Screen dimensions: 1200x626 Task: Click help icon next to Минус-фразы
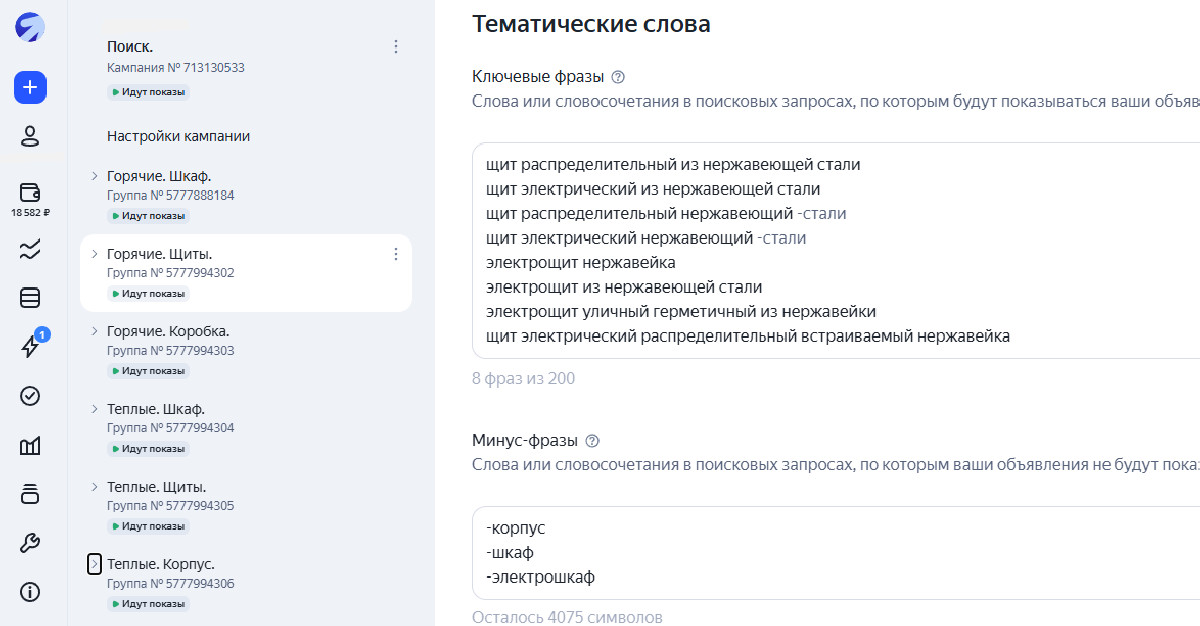point(592,441)
